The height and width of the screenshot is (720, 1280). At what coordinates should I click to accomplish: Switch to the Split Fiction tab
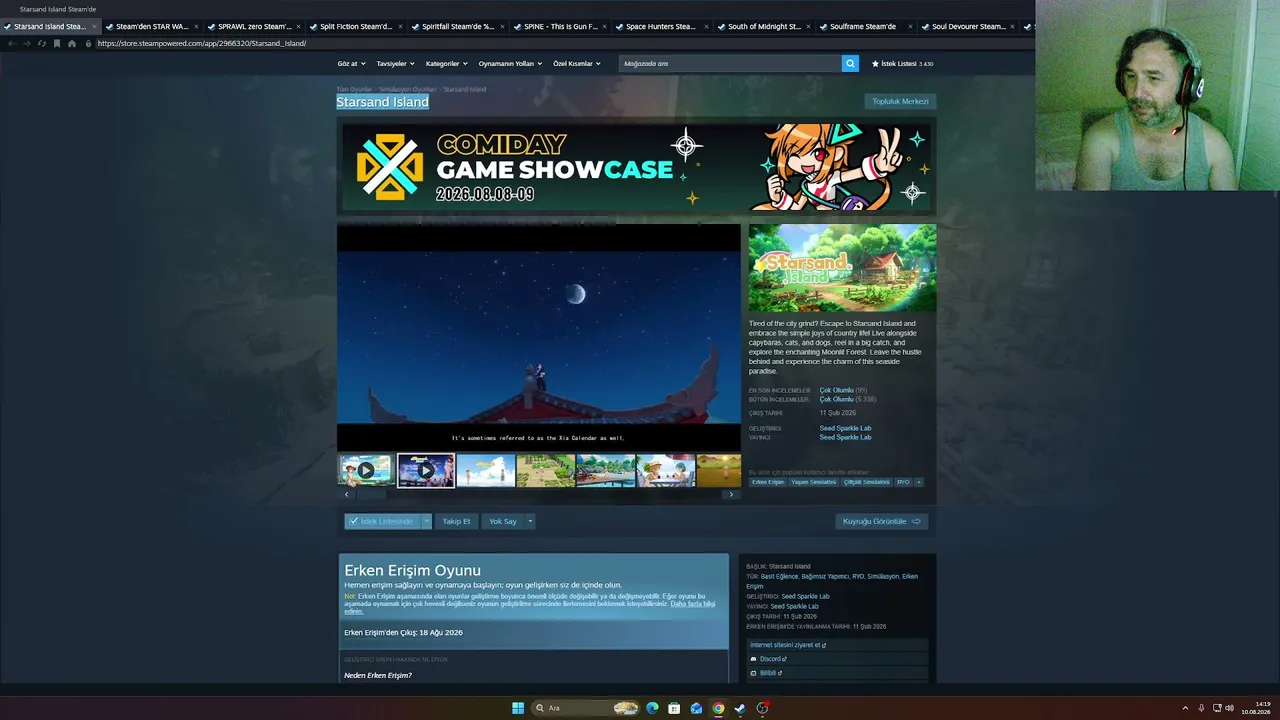pos(355,27)
